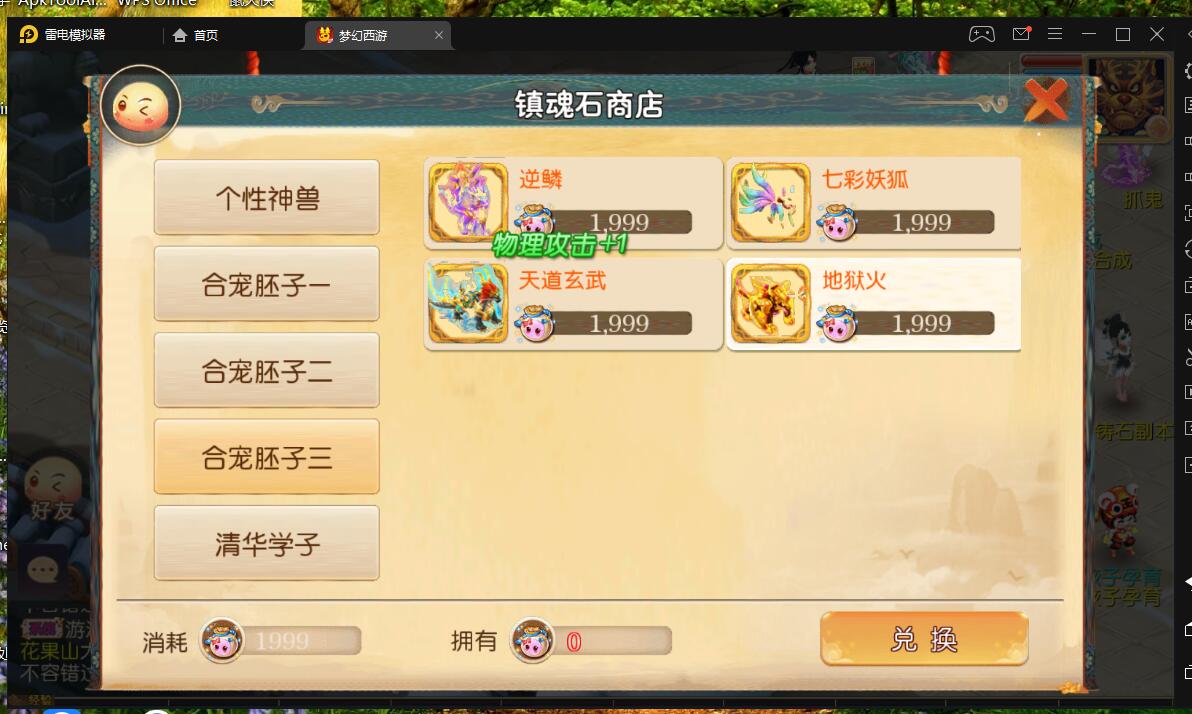
Task: Switch to the 个性神兽 category
Action: pos(267,198)
